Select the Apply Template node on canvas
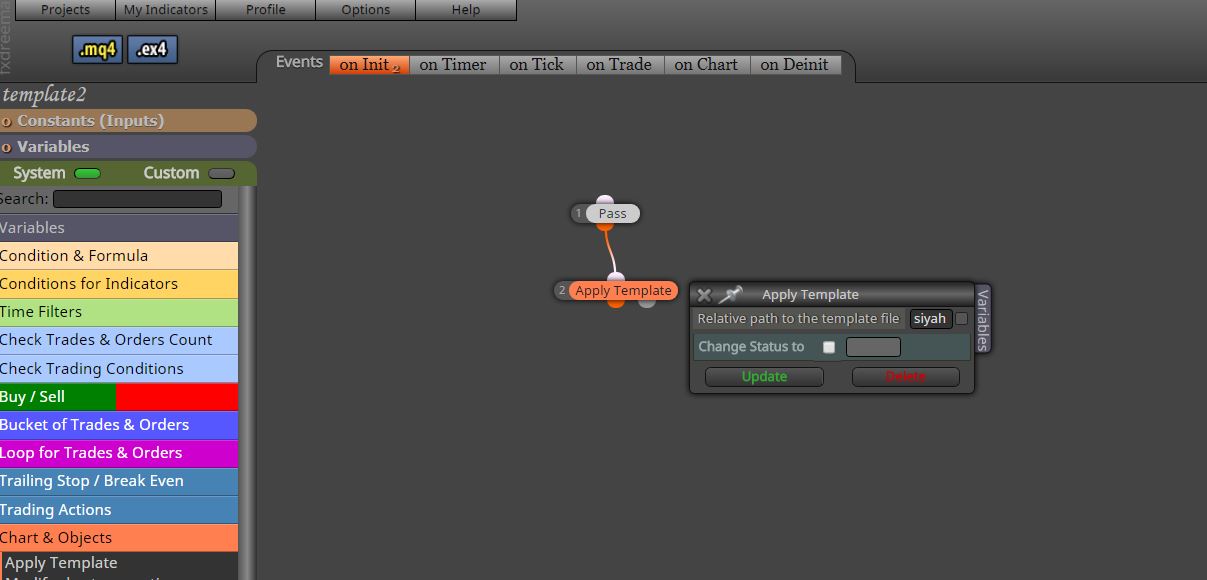This screenshot has width=1207, height=580. 623,291
